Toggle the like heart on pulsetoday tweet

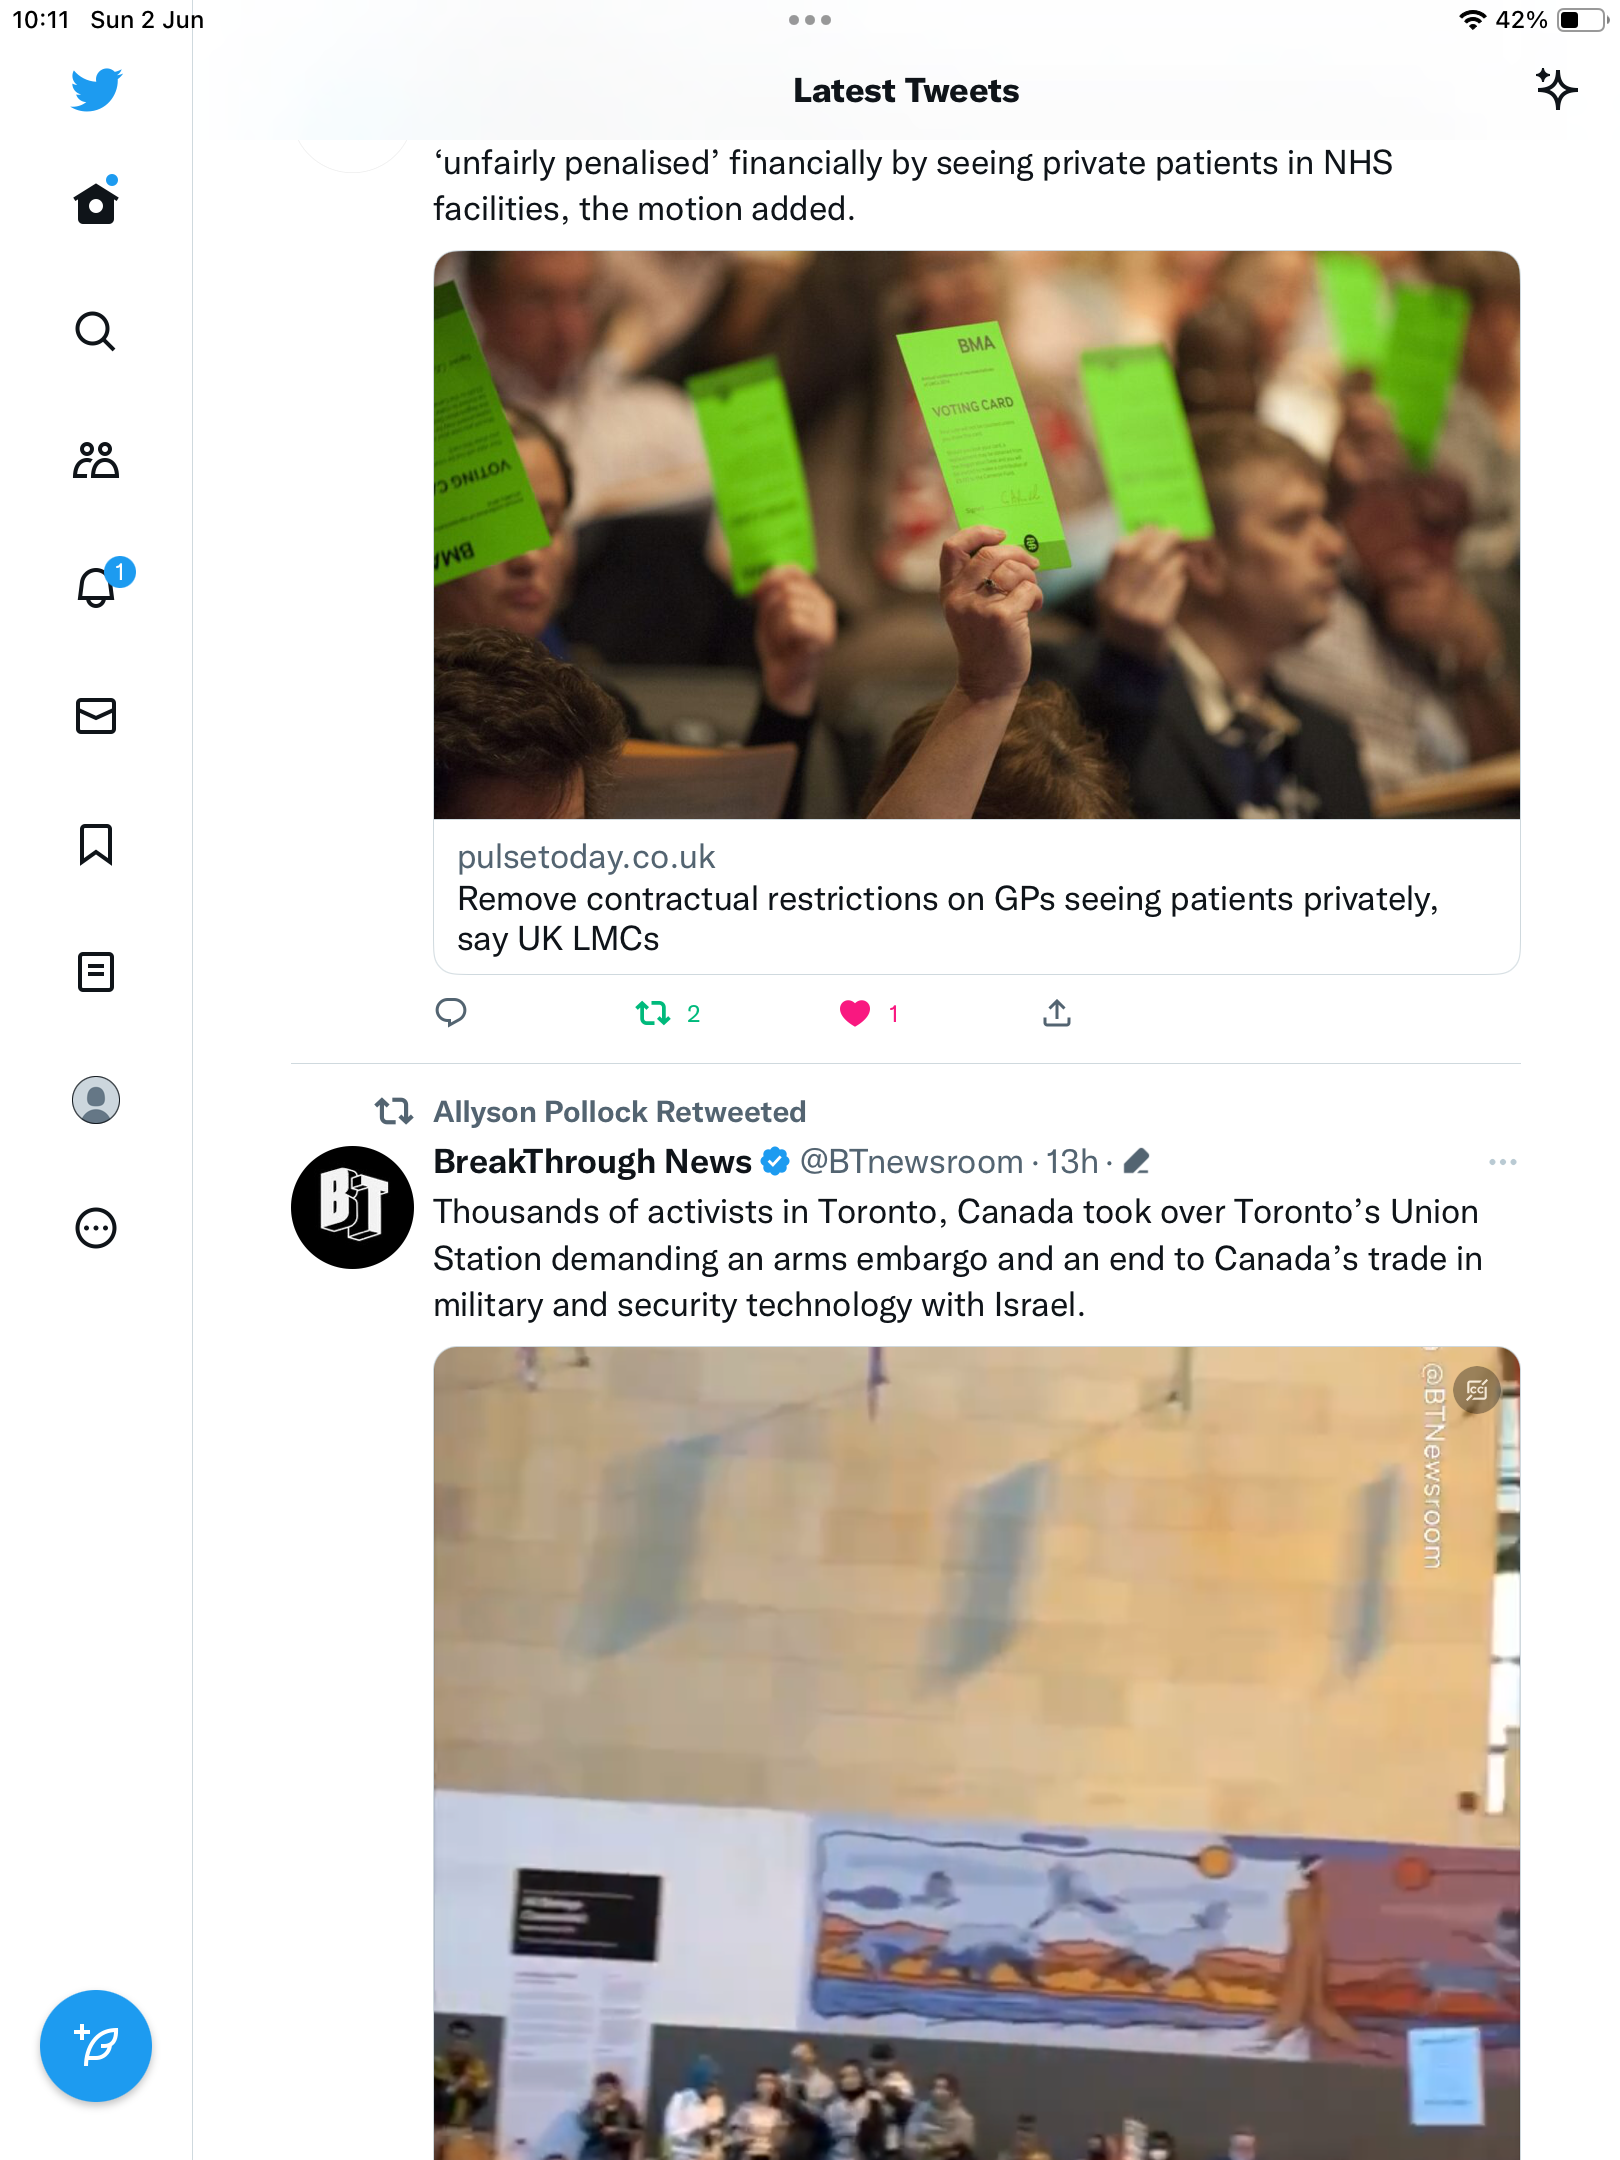pyautogui.click(x=855, y=1013)
